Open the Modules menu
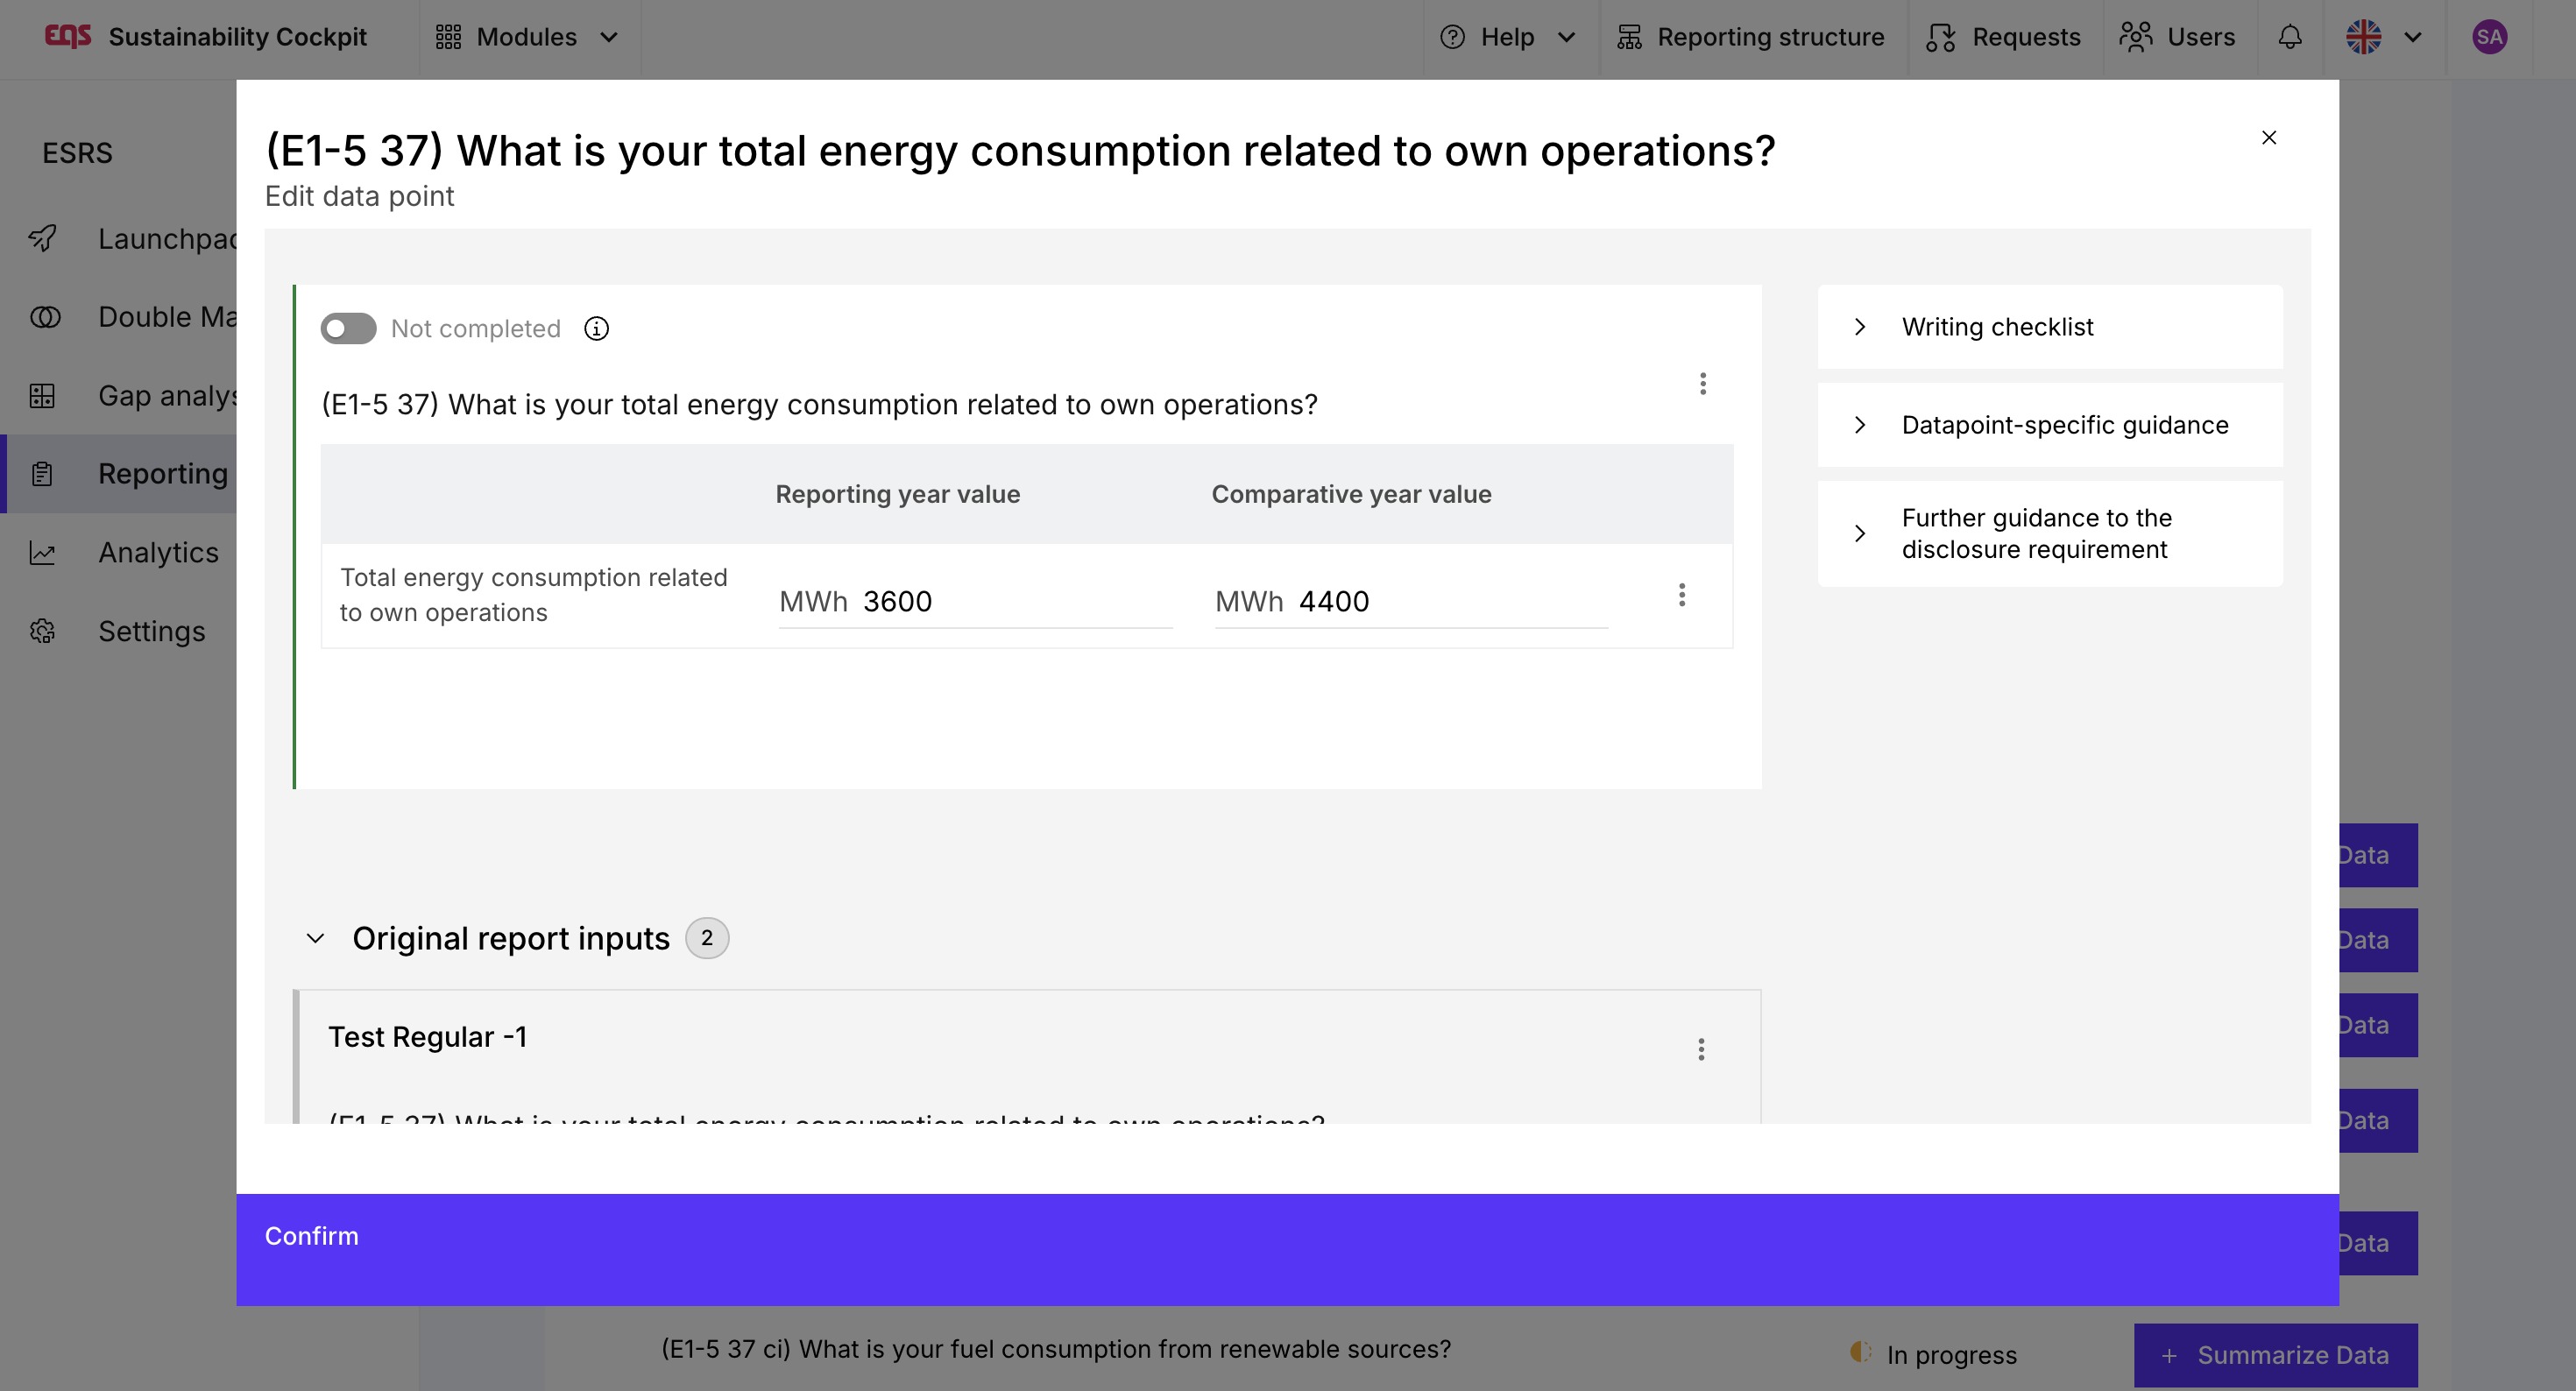 click(527, 37)
